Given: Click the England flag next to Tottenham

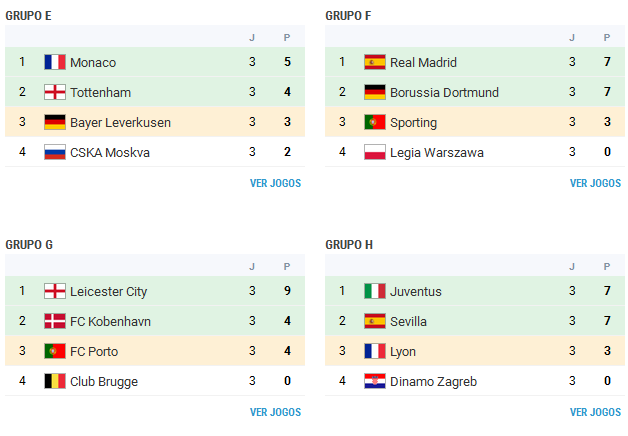Looking at the screenshot, I should pyautogui.click(x=54, y=92).
